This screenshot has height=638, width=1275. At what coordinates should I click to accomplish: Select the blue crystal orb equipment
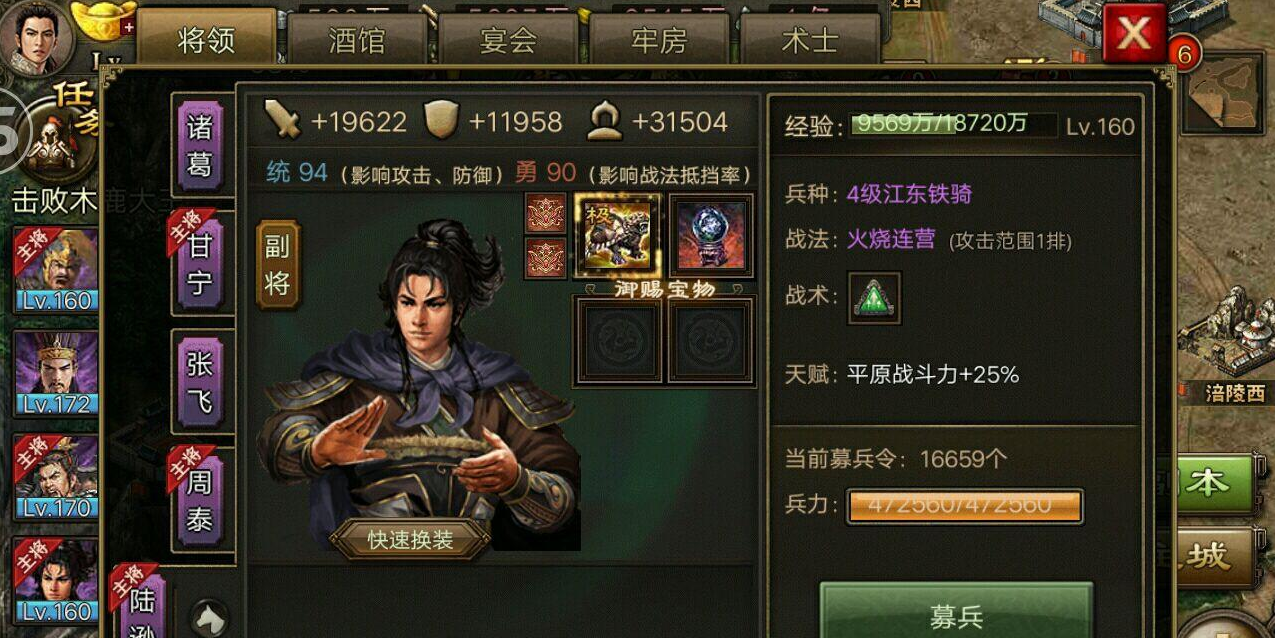(x=710, y=235)
